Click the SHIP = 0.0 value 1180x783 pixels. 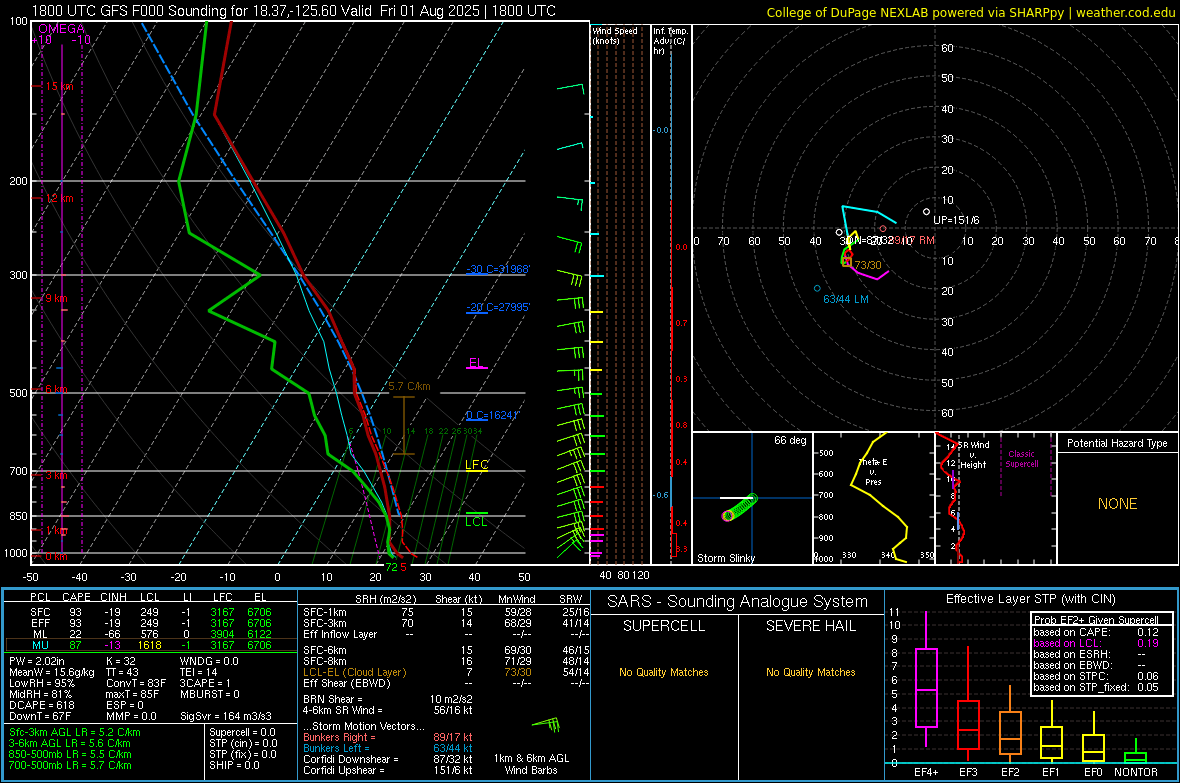click(234, 765)
